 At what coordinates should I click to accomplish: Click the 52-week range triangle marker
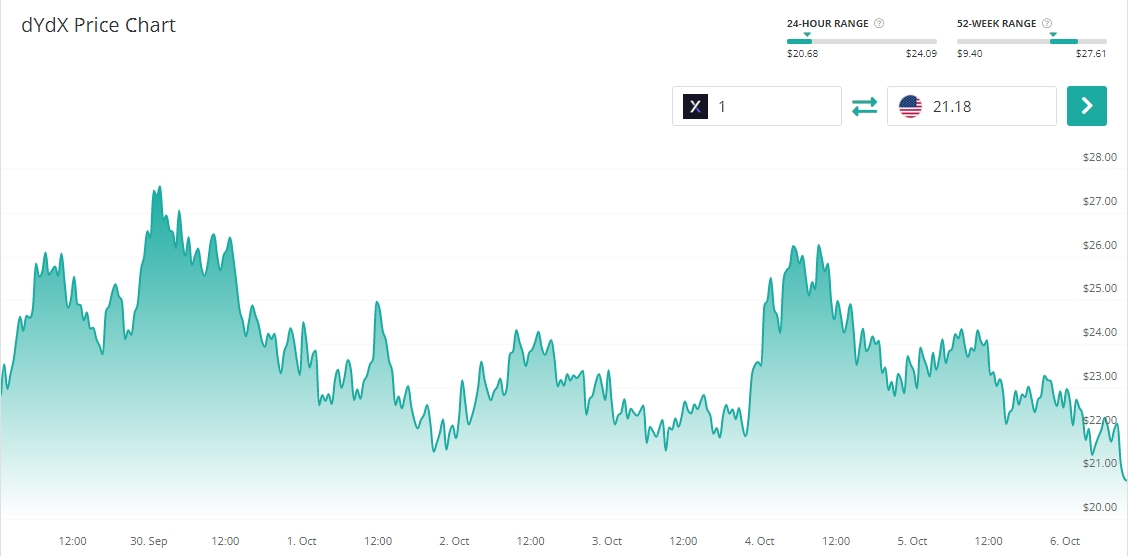[x=1052, y=34]
